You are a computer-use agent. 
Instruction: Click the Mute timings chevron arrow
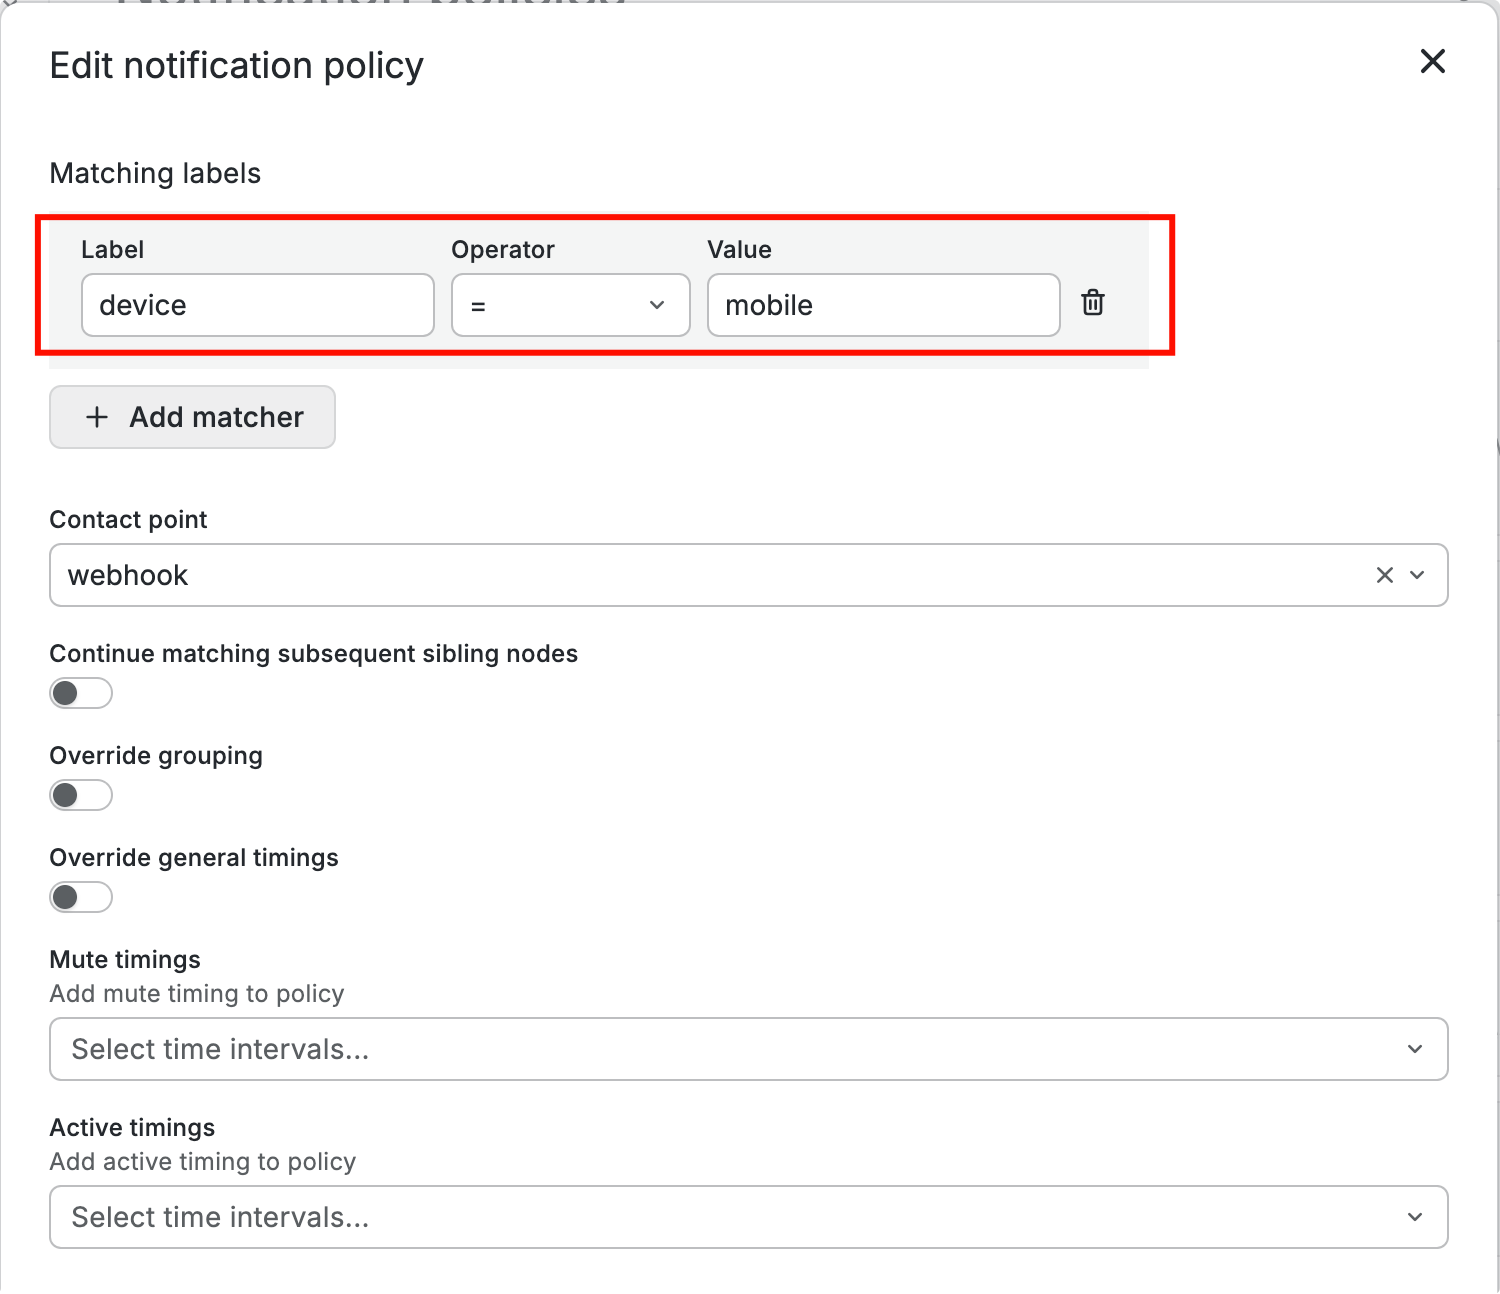pos(1415,1049)
